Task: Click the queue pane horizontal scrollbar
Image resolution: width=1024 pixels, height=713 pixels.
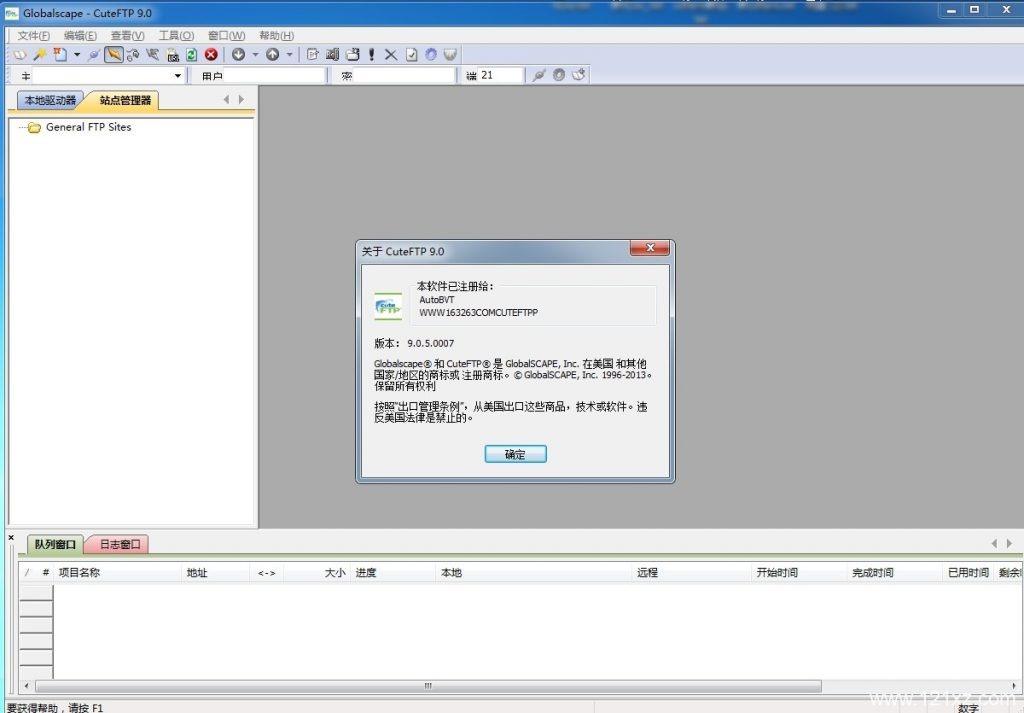Action: 428,686
